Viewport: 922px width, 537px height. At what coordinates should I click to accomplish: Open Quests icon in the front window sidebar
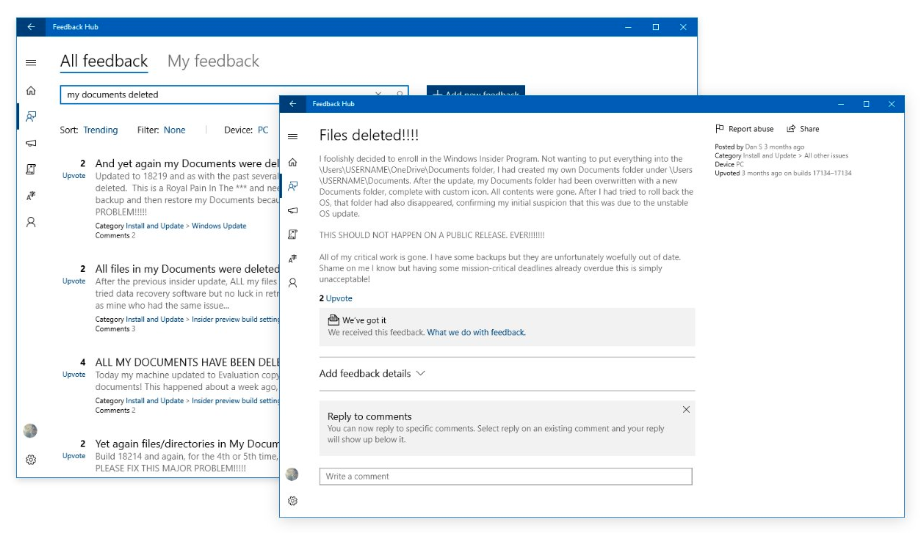tap(292, 234)
